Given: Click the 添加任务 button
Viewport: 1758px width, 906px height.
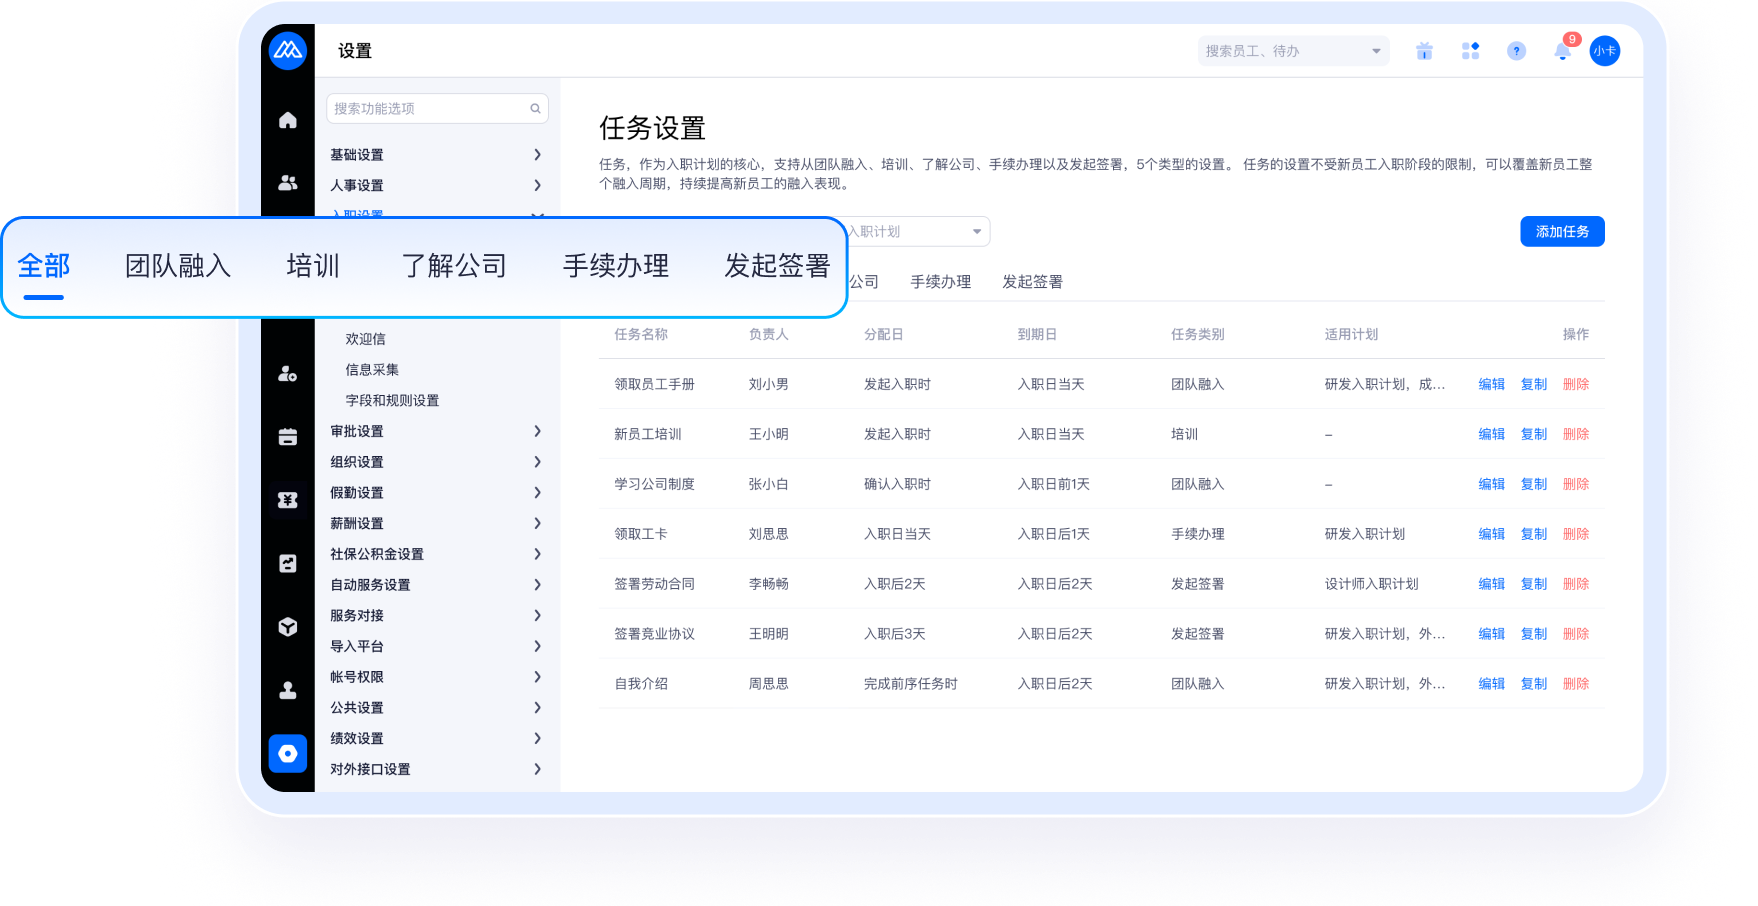Looking at the screenshot, I should [x=1562, y=231].
